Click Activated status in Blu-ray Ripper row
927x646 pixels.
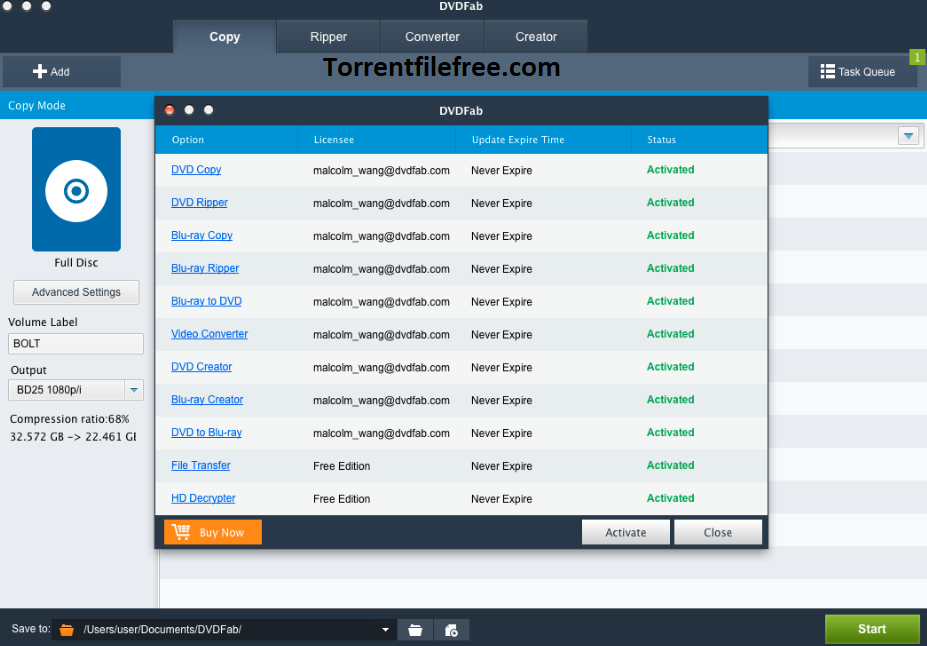(670, 268)
